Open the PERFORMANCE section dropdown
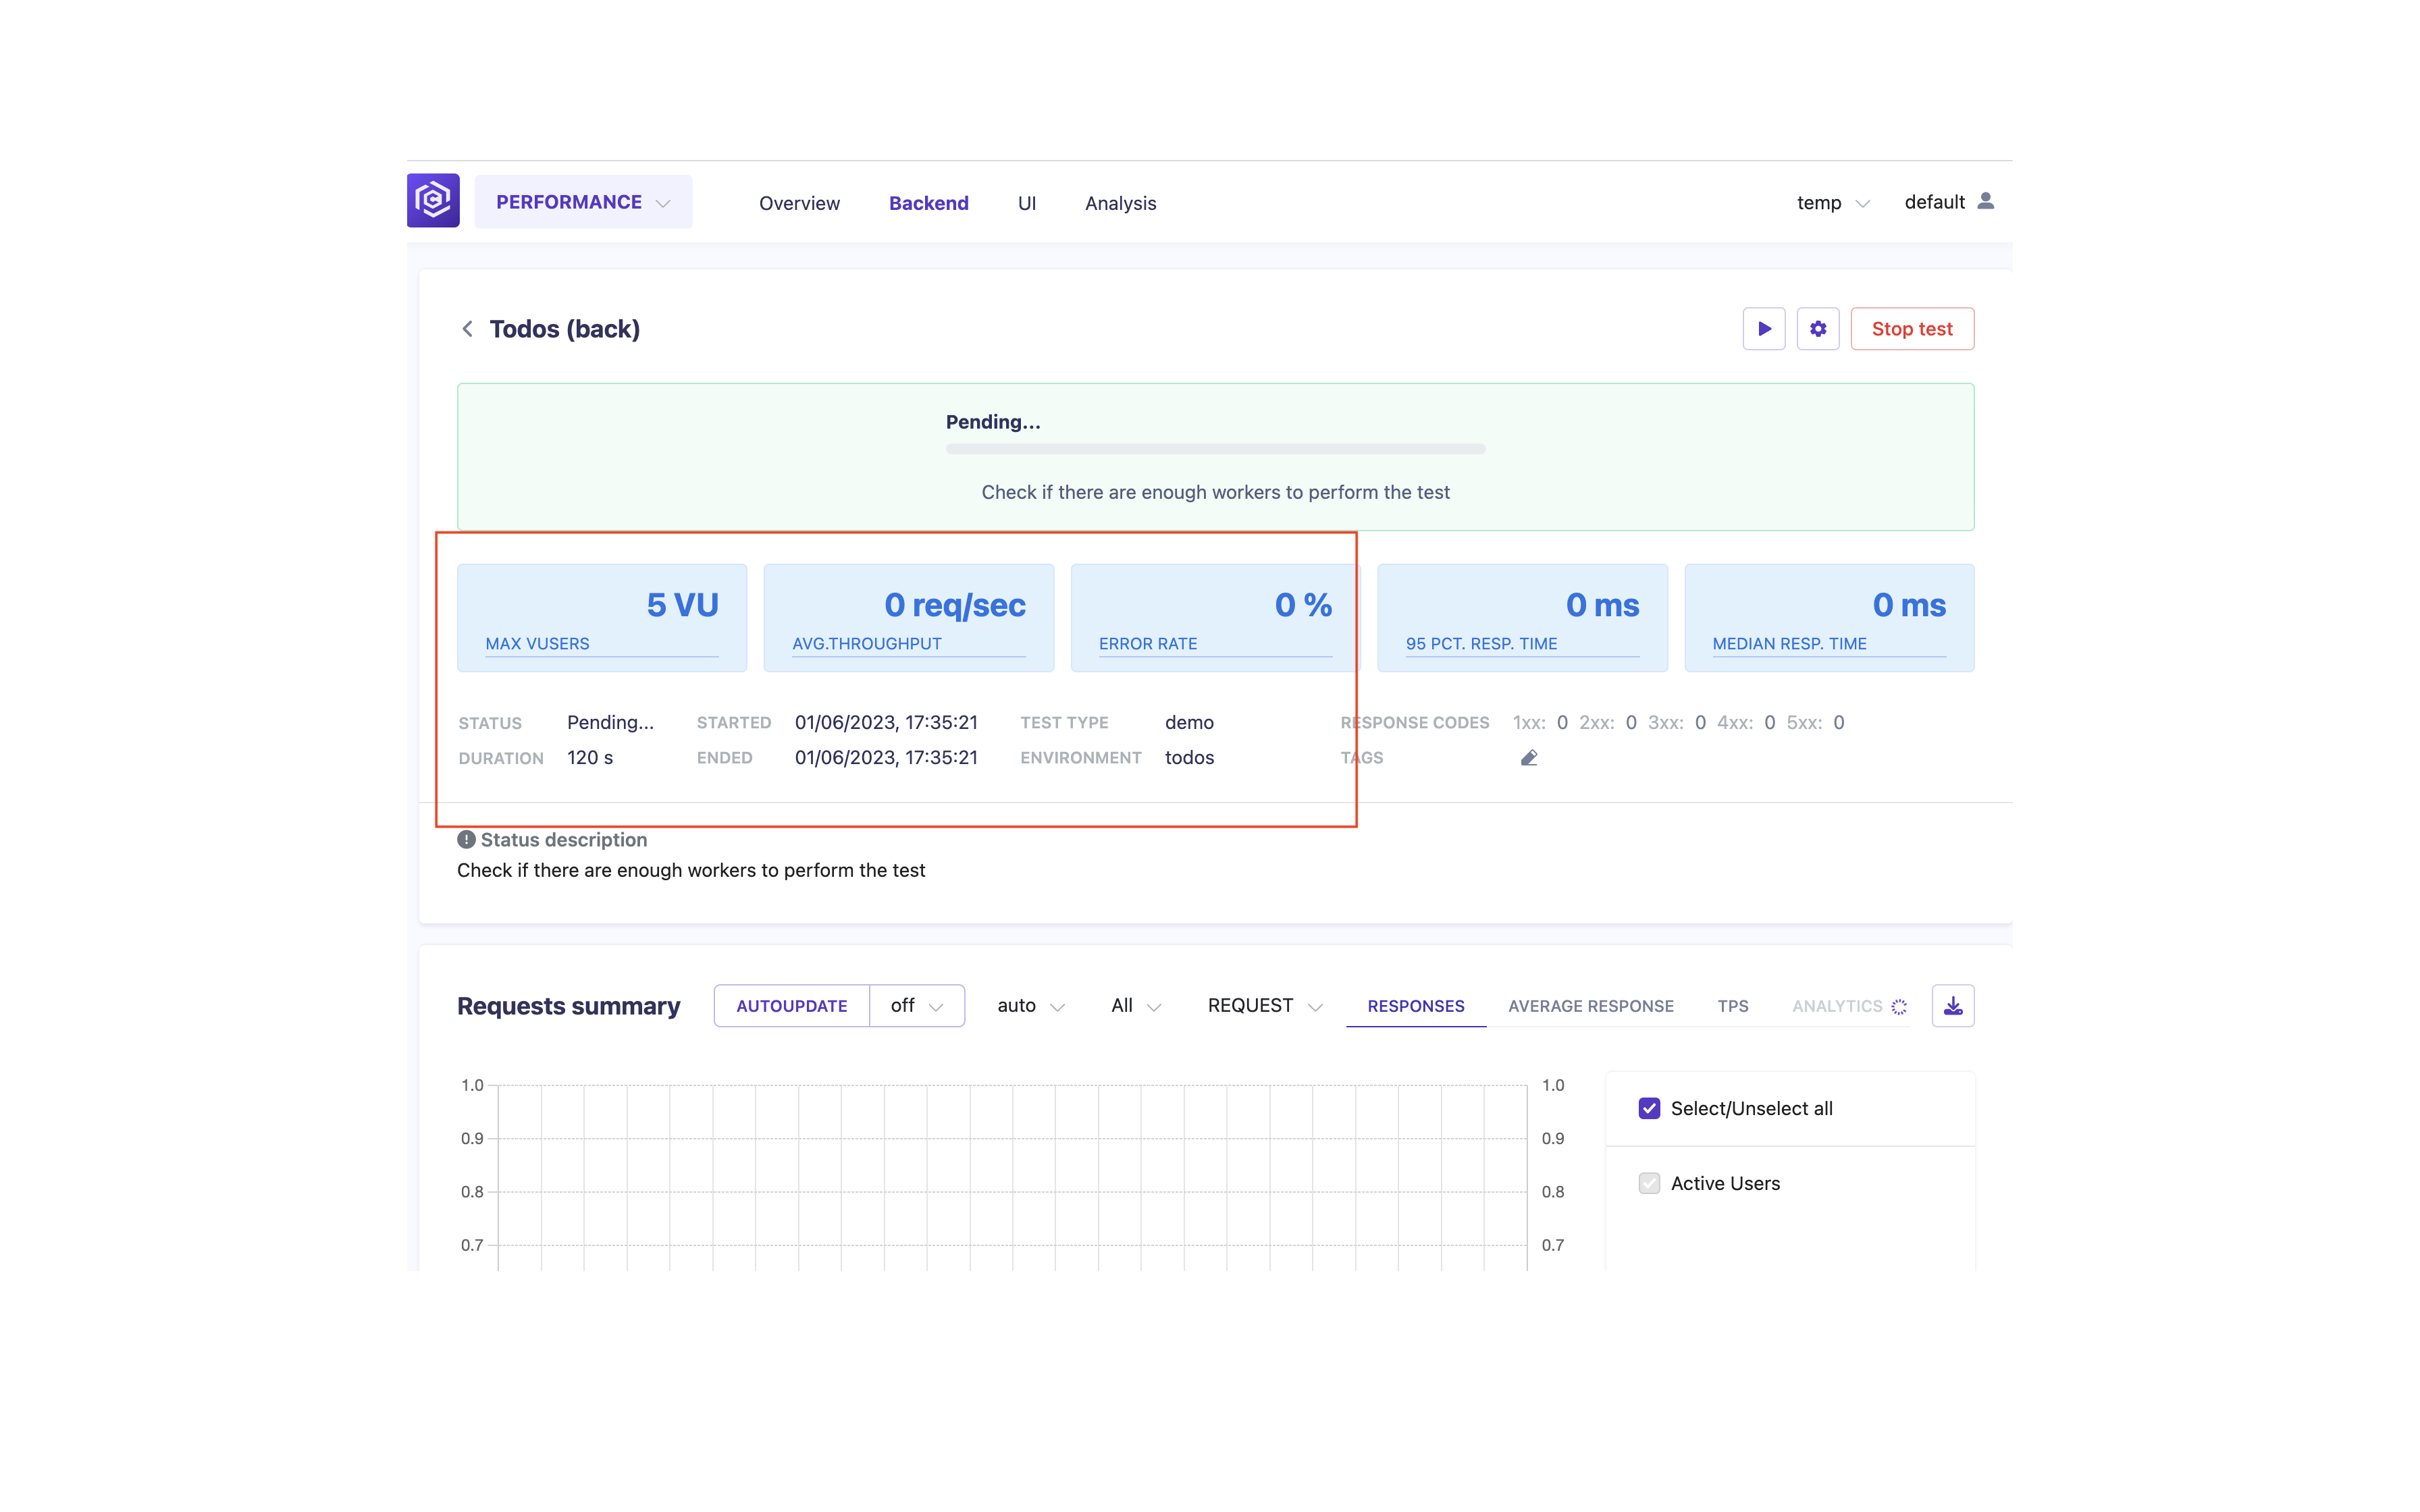This screenshot has width=2420, height=1512. (x=583, y=202)
